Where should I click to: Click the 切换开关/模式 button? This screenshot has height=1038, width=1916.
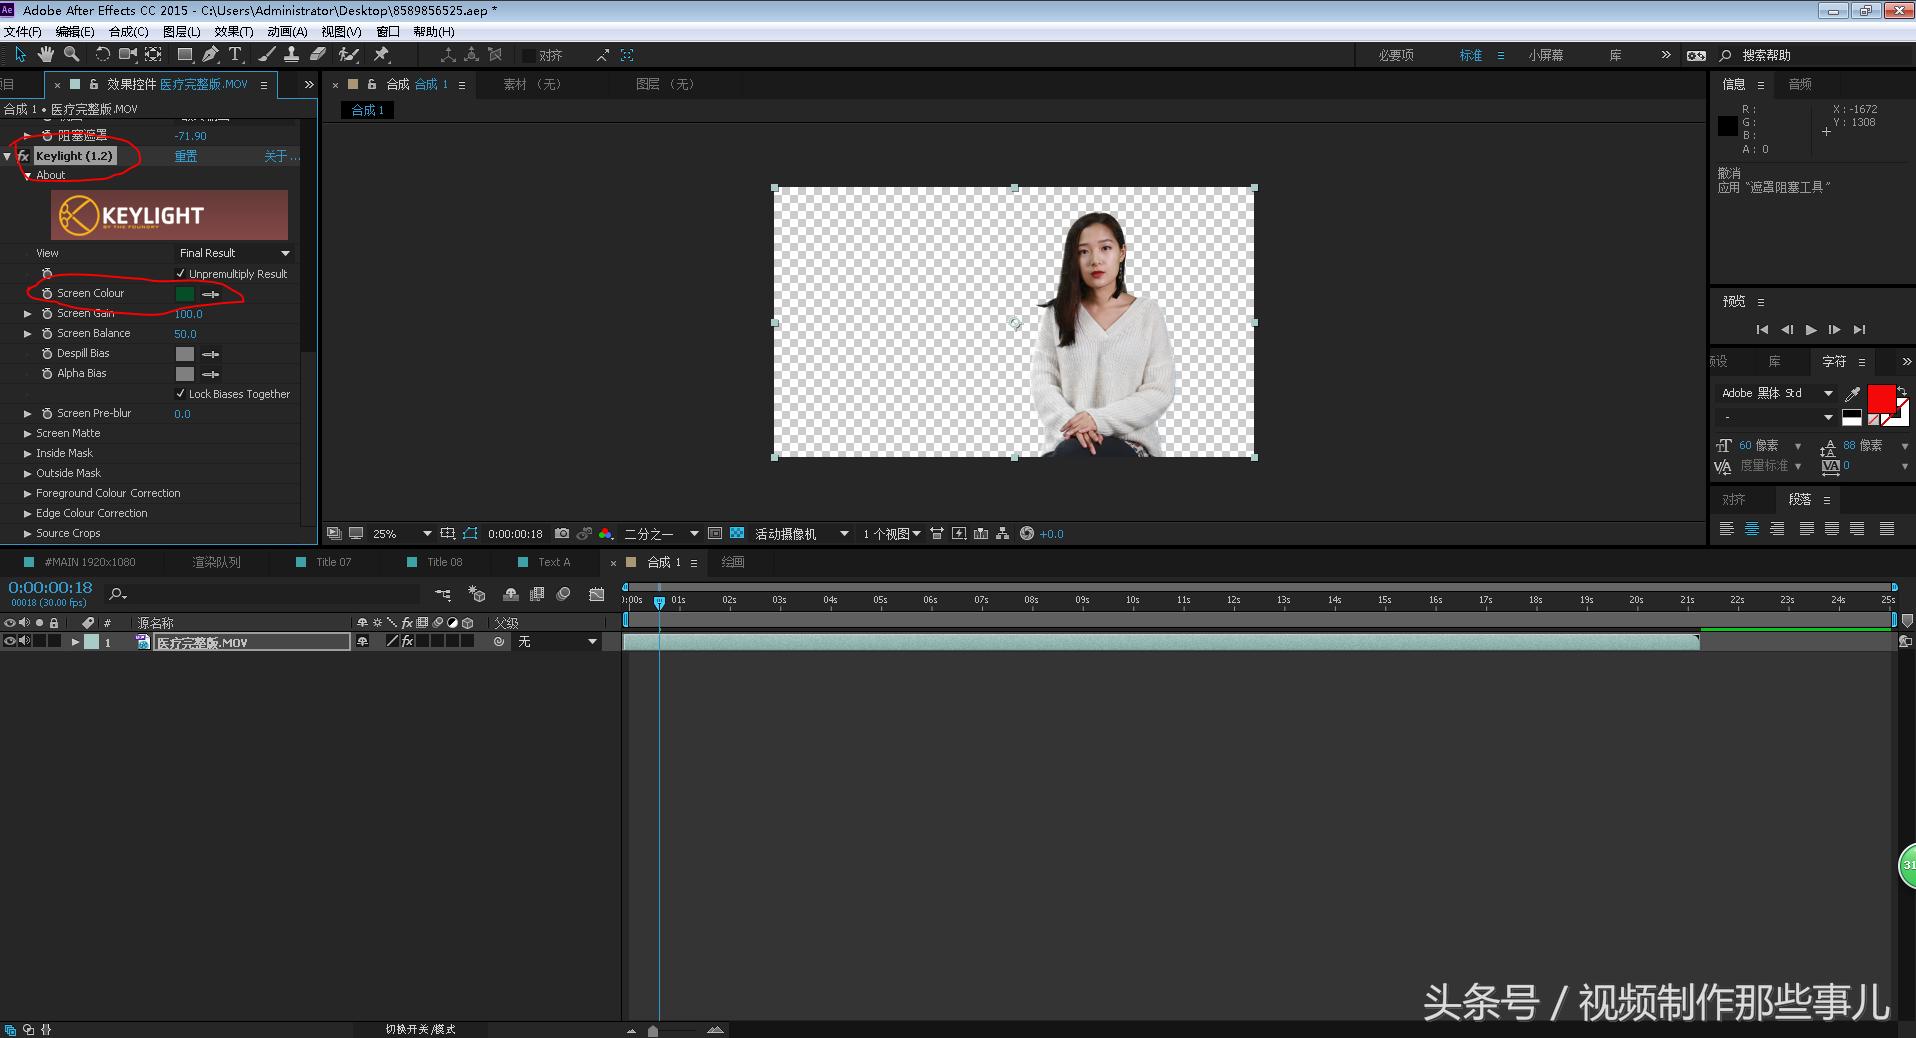pyautogui.click(x=420, y=1029)
